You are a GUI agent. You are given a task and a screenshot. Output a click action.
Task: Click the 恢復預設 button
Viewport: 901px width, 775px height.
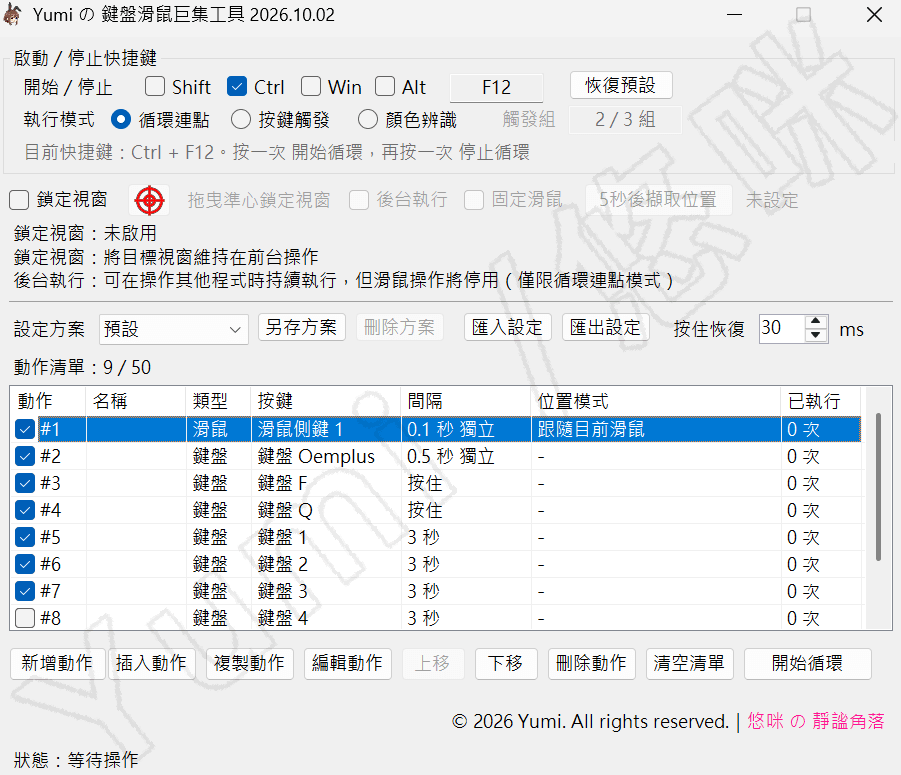[x=621, y=86]
